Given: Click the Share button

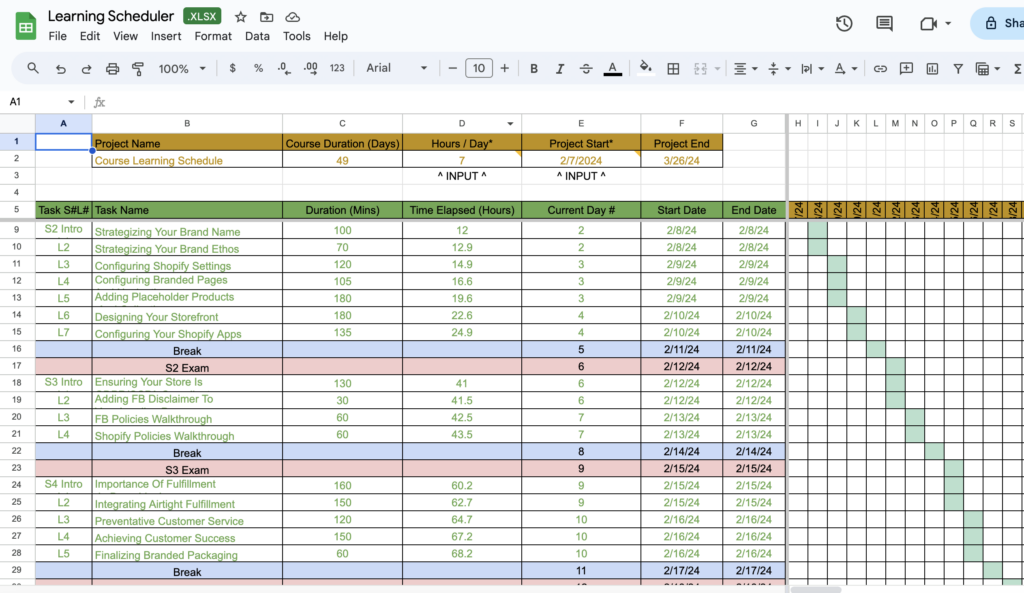Looking at the screenshot, I should [999, 23].
